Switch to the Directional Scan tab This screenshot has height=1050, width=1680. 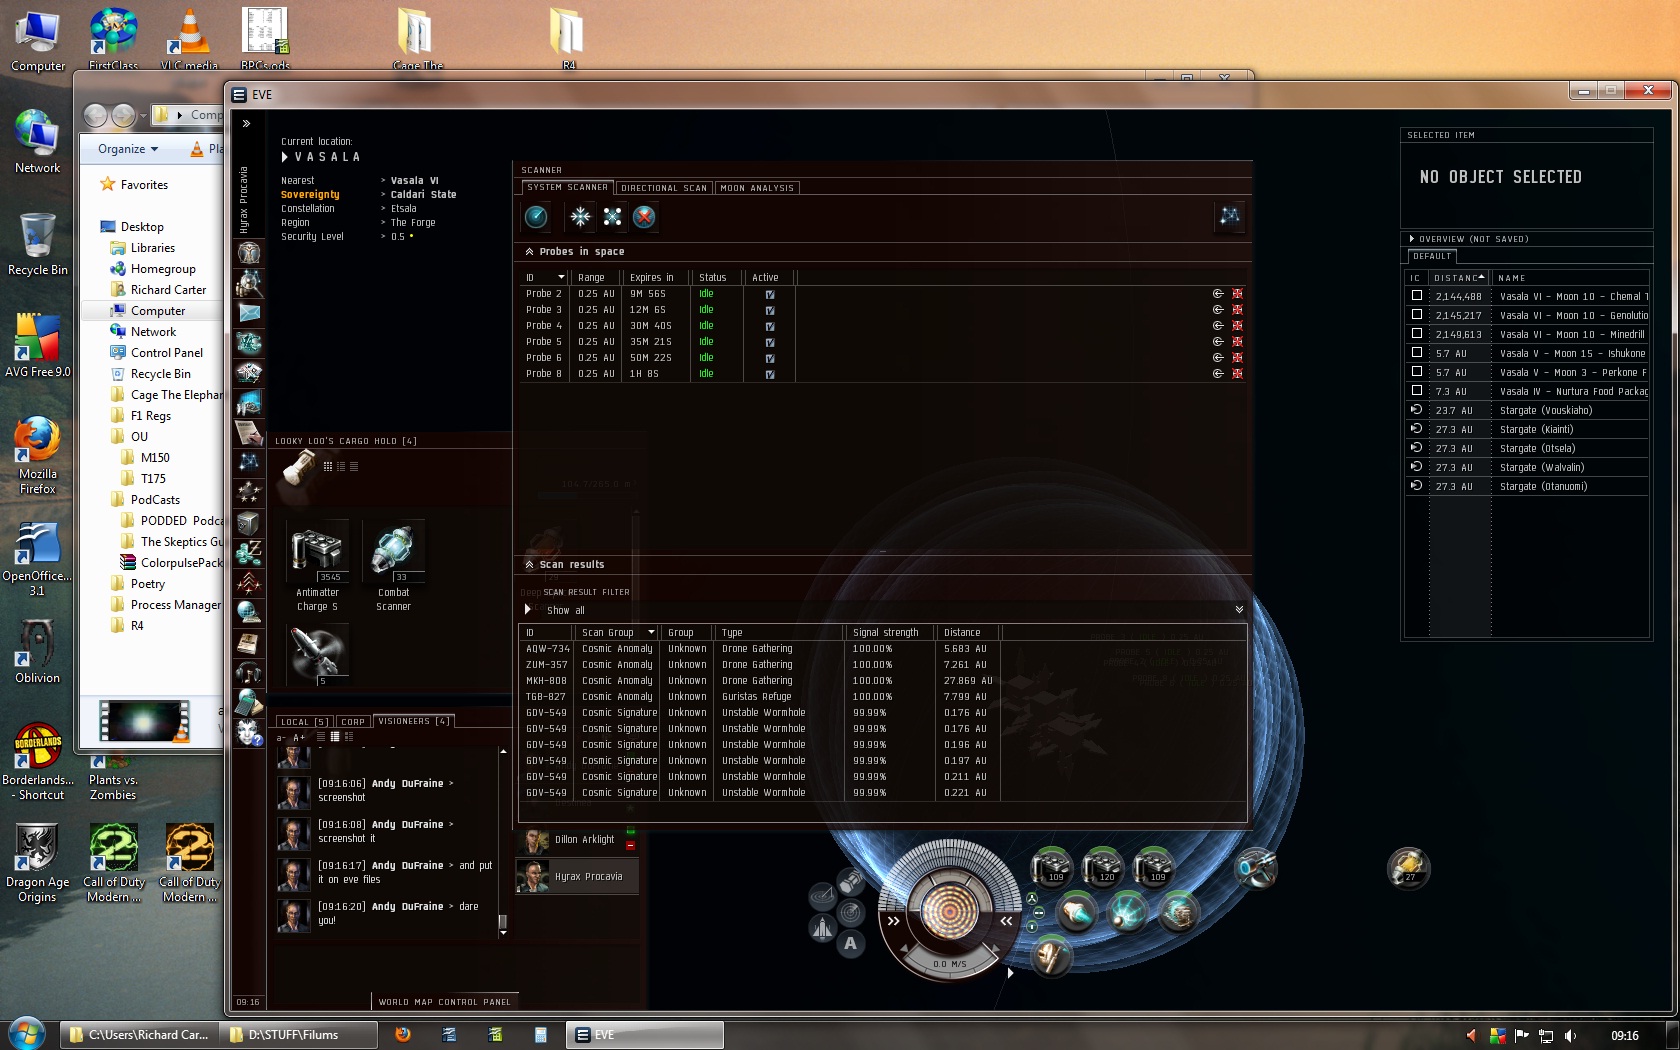tap(664, 188)
